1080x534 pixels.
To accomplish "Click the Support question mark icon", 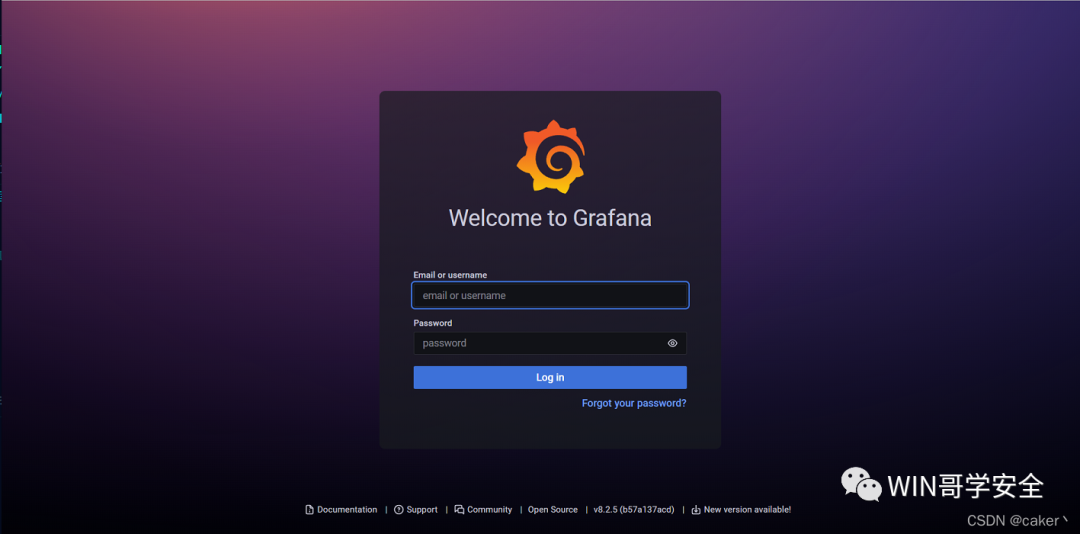I will [399, 510].
